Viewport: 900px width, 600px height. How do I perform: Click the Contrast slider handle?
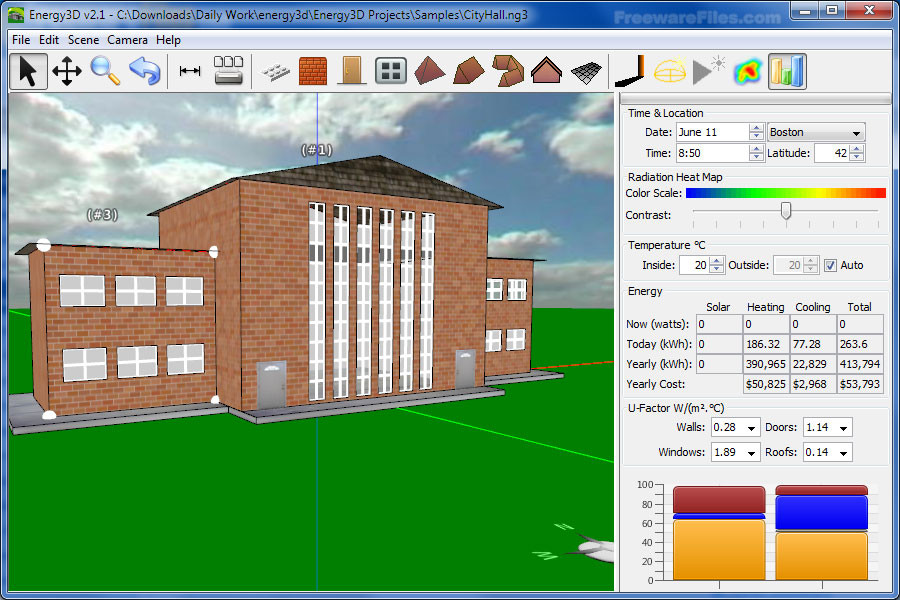coord(786,211)
